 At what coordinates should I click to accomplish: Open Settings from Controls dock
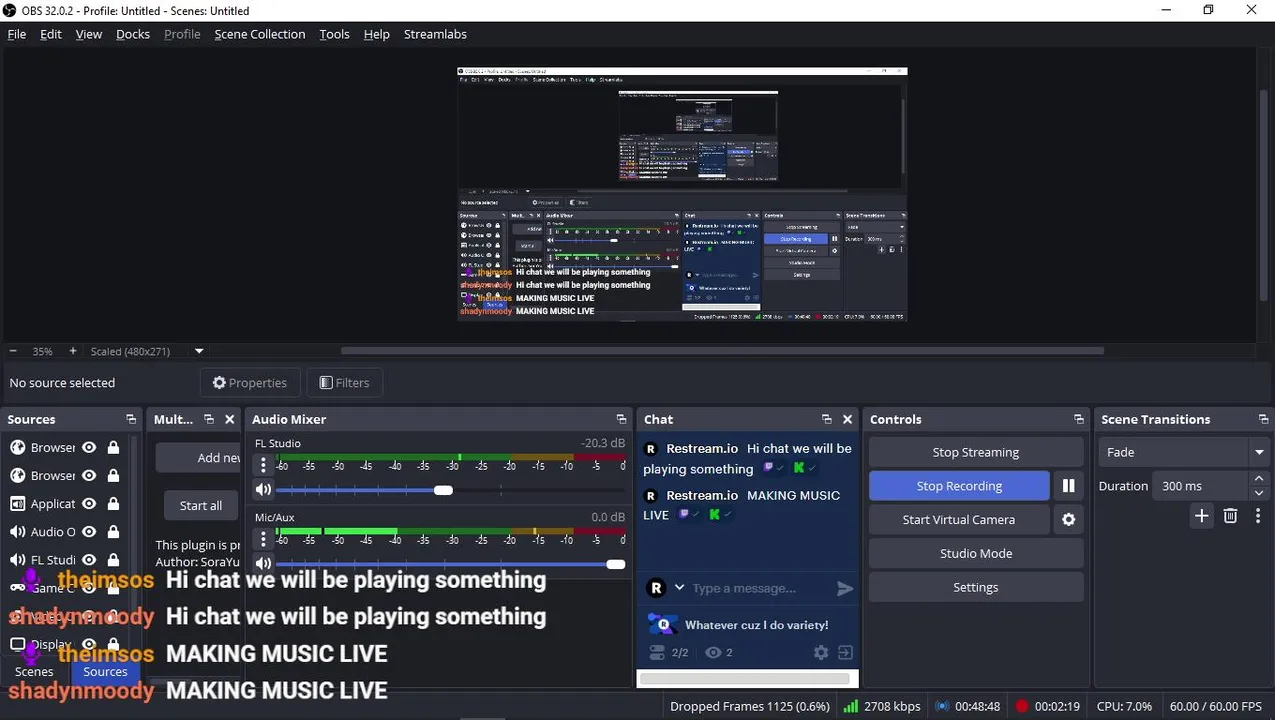[976, 588]
